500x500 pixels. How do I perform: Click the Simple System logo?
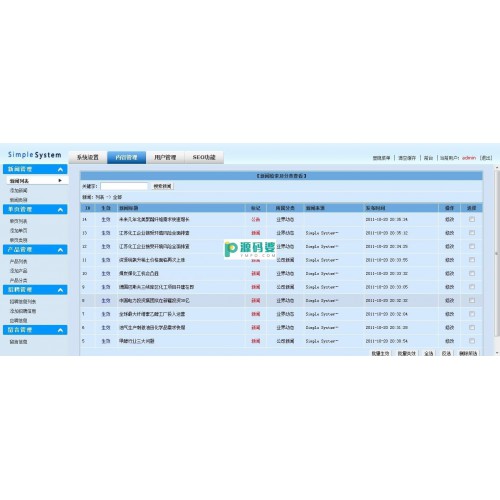coord(35,155)
